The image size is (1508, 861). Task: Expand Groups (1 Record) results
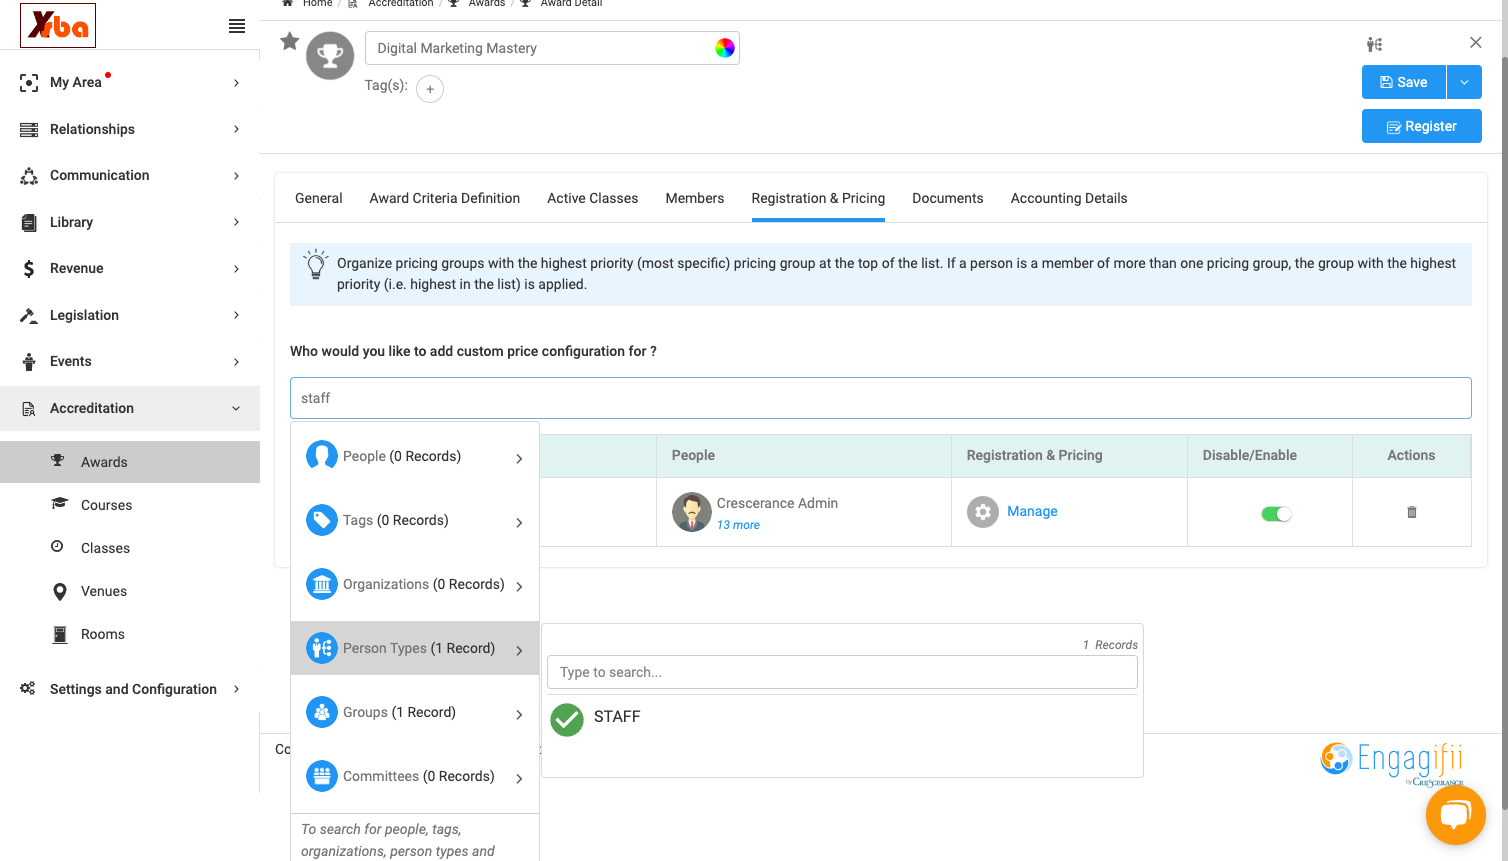(519, 714)
